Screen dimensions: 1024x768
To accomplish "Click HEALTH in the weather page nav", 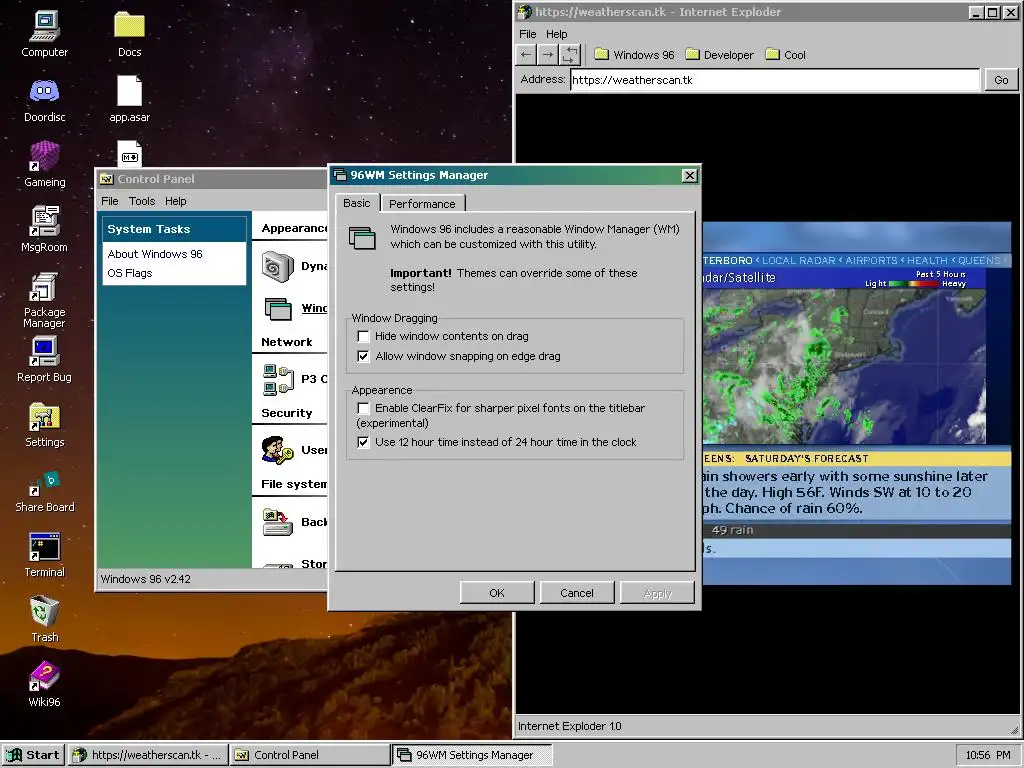I will click(927, 260).
